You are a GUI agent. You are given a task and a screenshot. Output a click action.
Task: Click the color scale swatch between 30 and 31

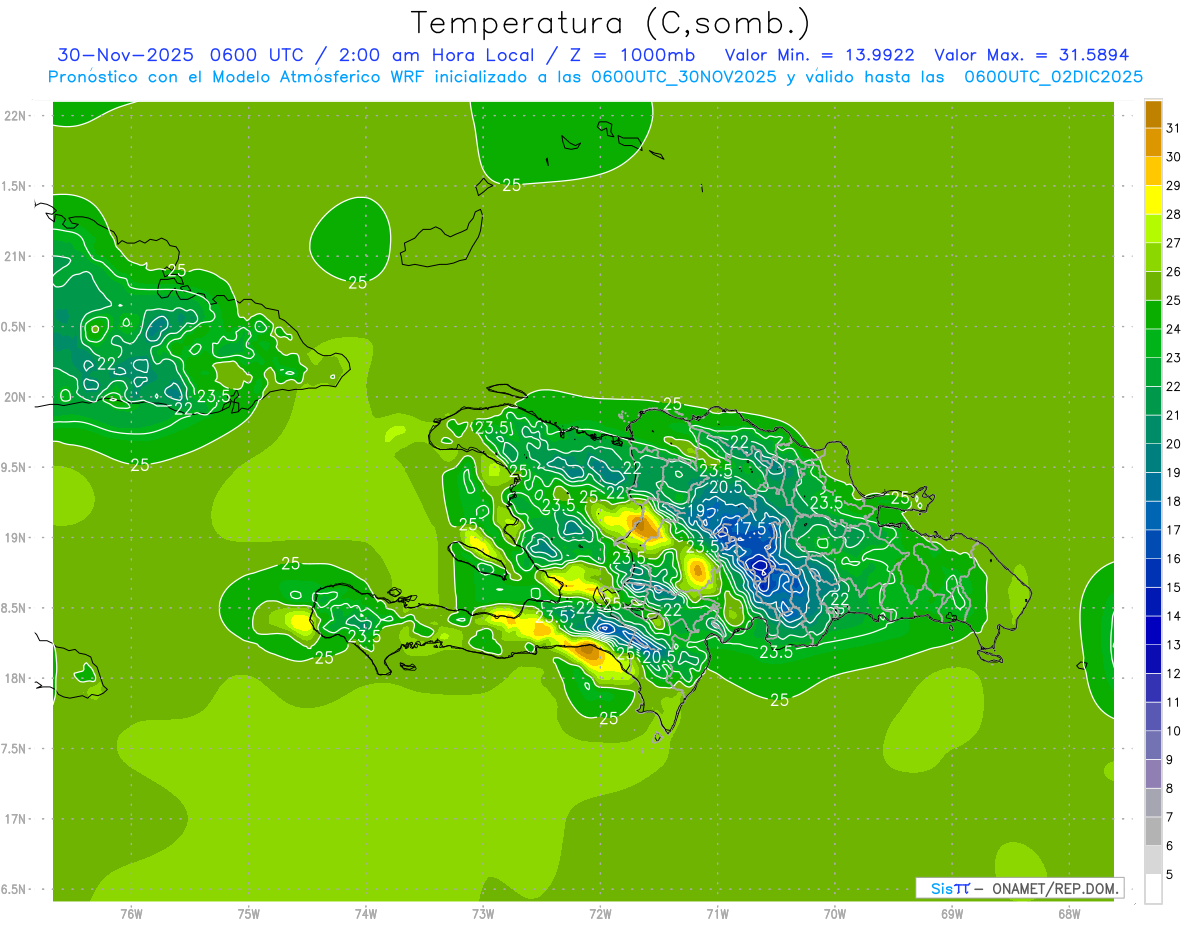(1153, 142)
